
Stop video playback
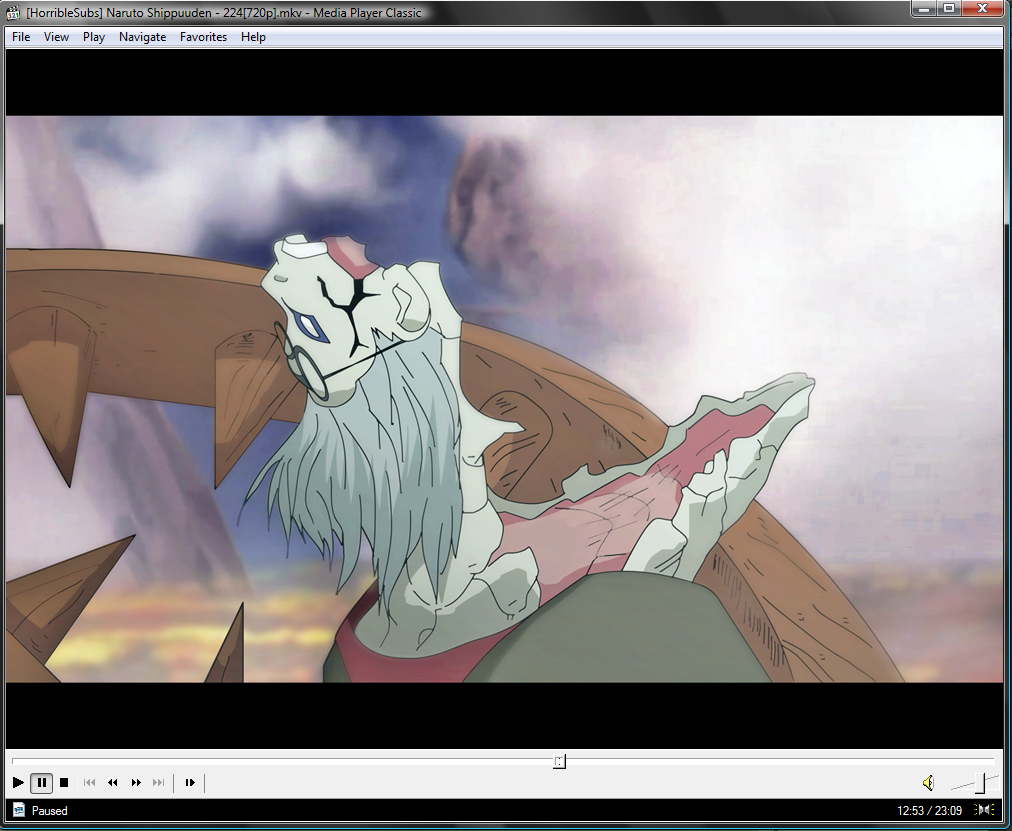pos(64,783)
